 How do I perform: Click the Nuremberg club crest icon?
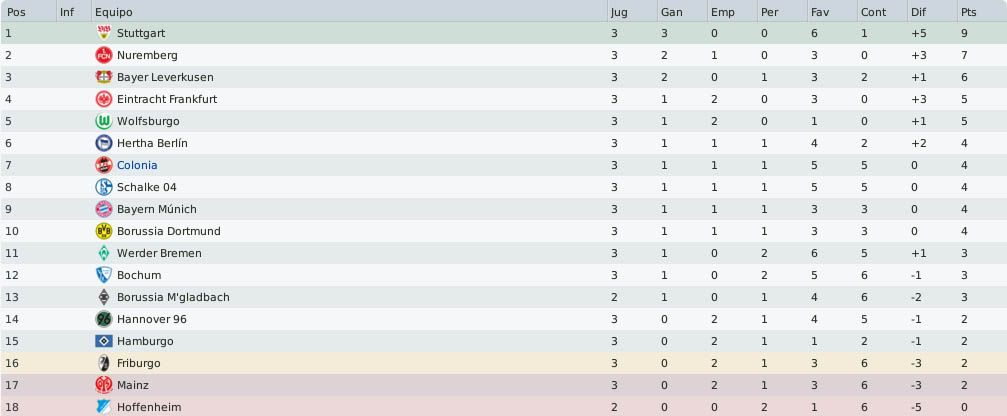coord(103,55)
